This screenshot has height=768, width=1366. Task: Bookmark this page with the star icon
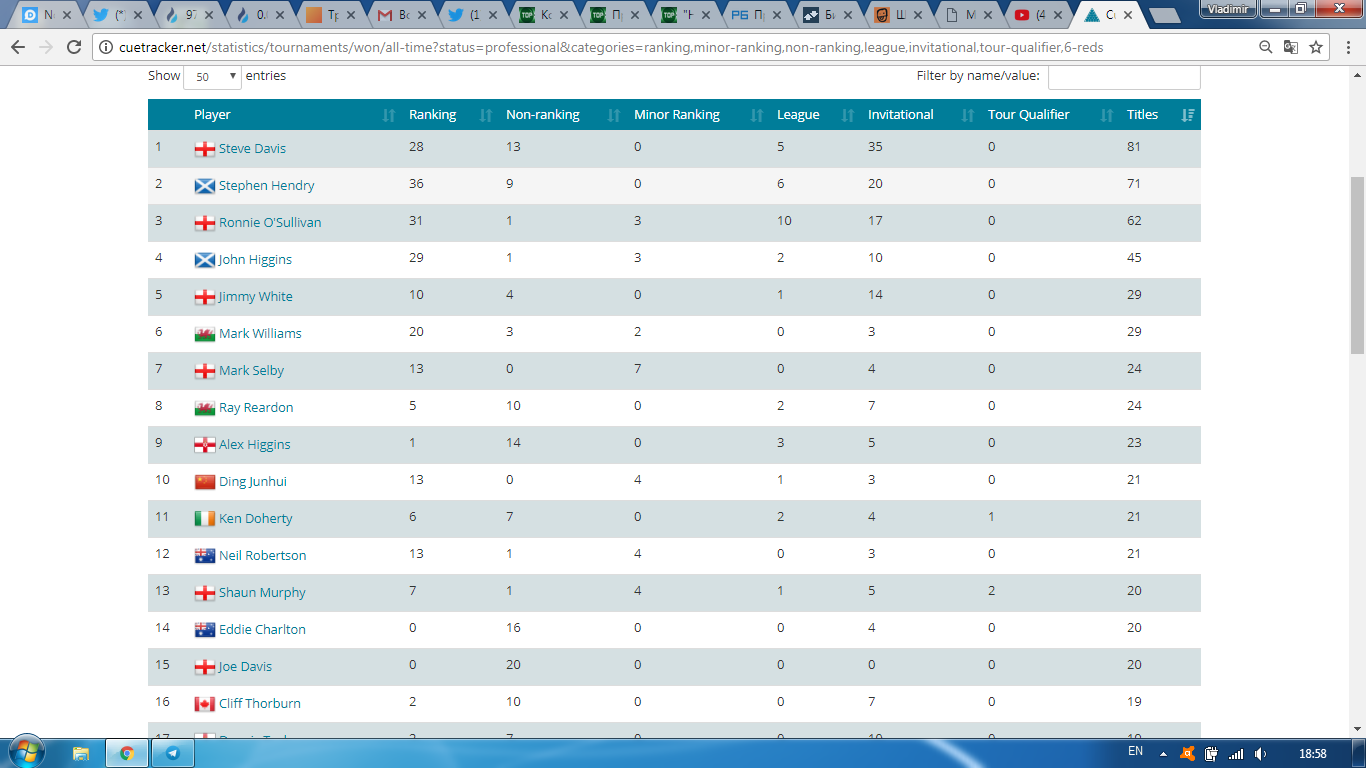point(1316,47)
